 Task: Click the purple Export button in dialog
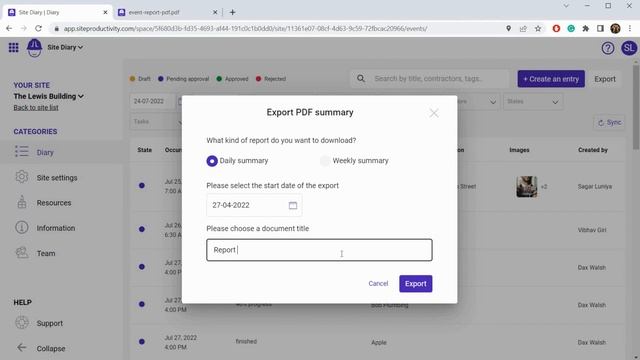pos(416,284)
